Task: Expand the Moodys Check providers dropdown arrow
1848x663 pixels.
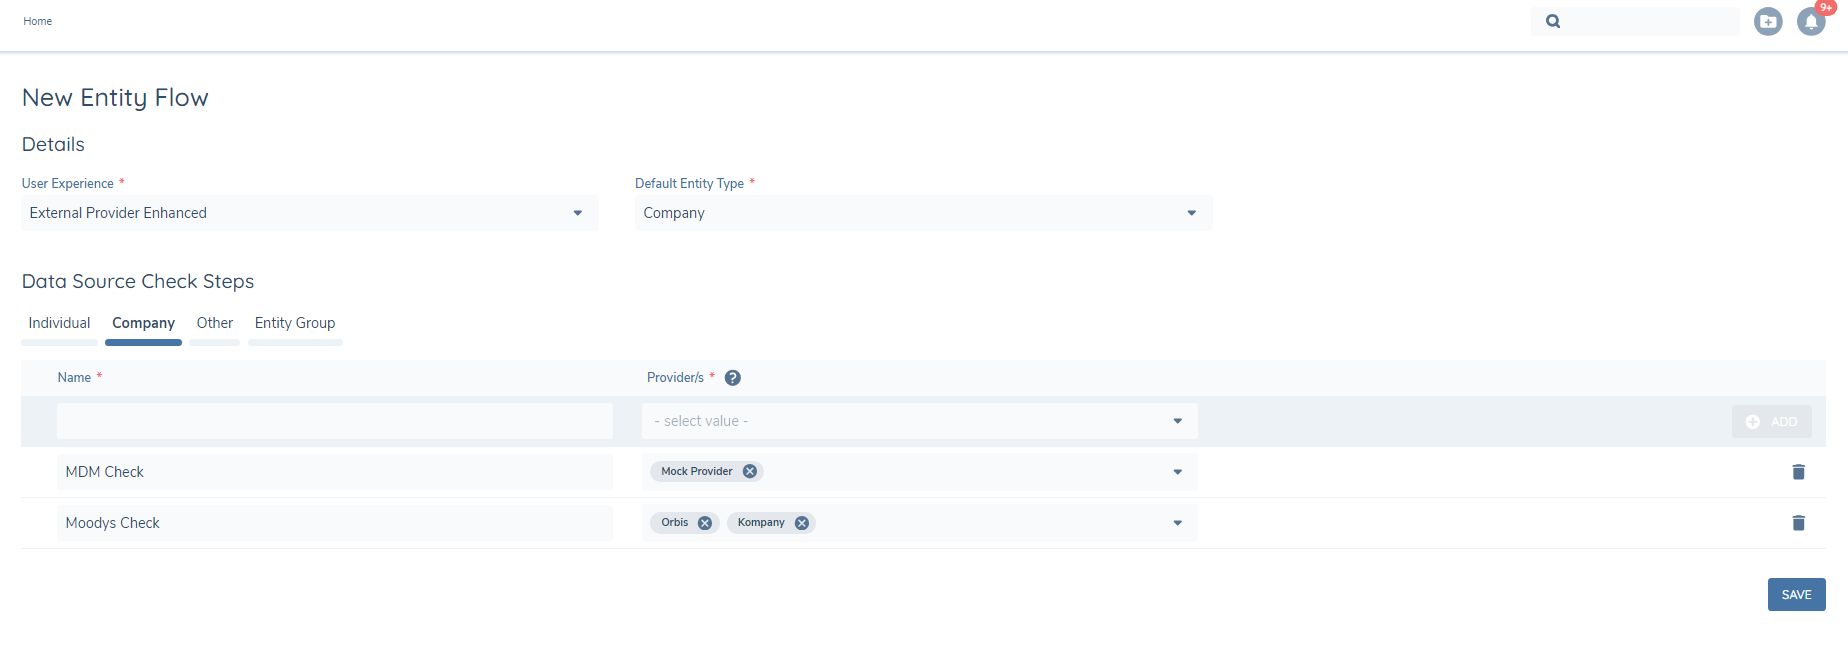Action: click(1177, 523)
